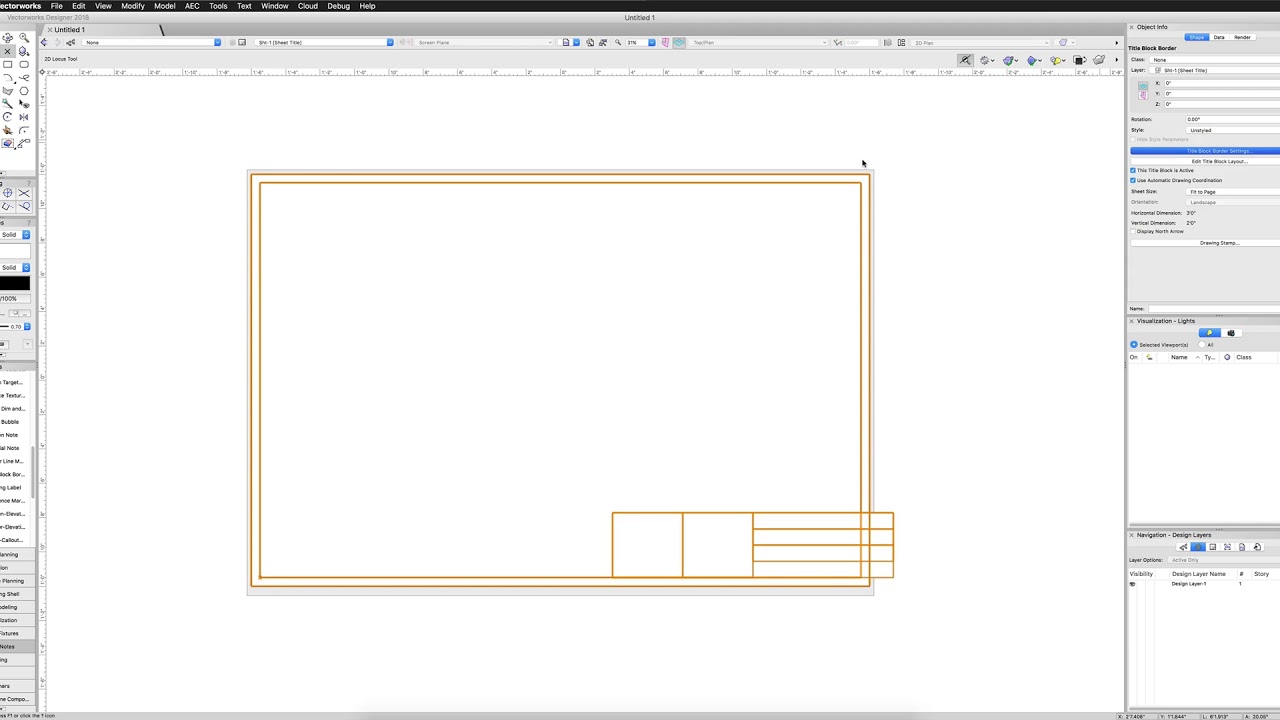The width and height of the screenshot is (1280, 720).
Task: Open the Help menu
Action: [x=367, y=6]
